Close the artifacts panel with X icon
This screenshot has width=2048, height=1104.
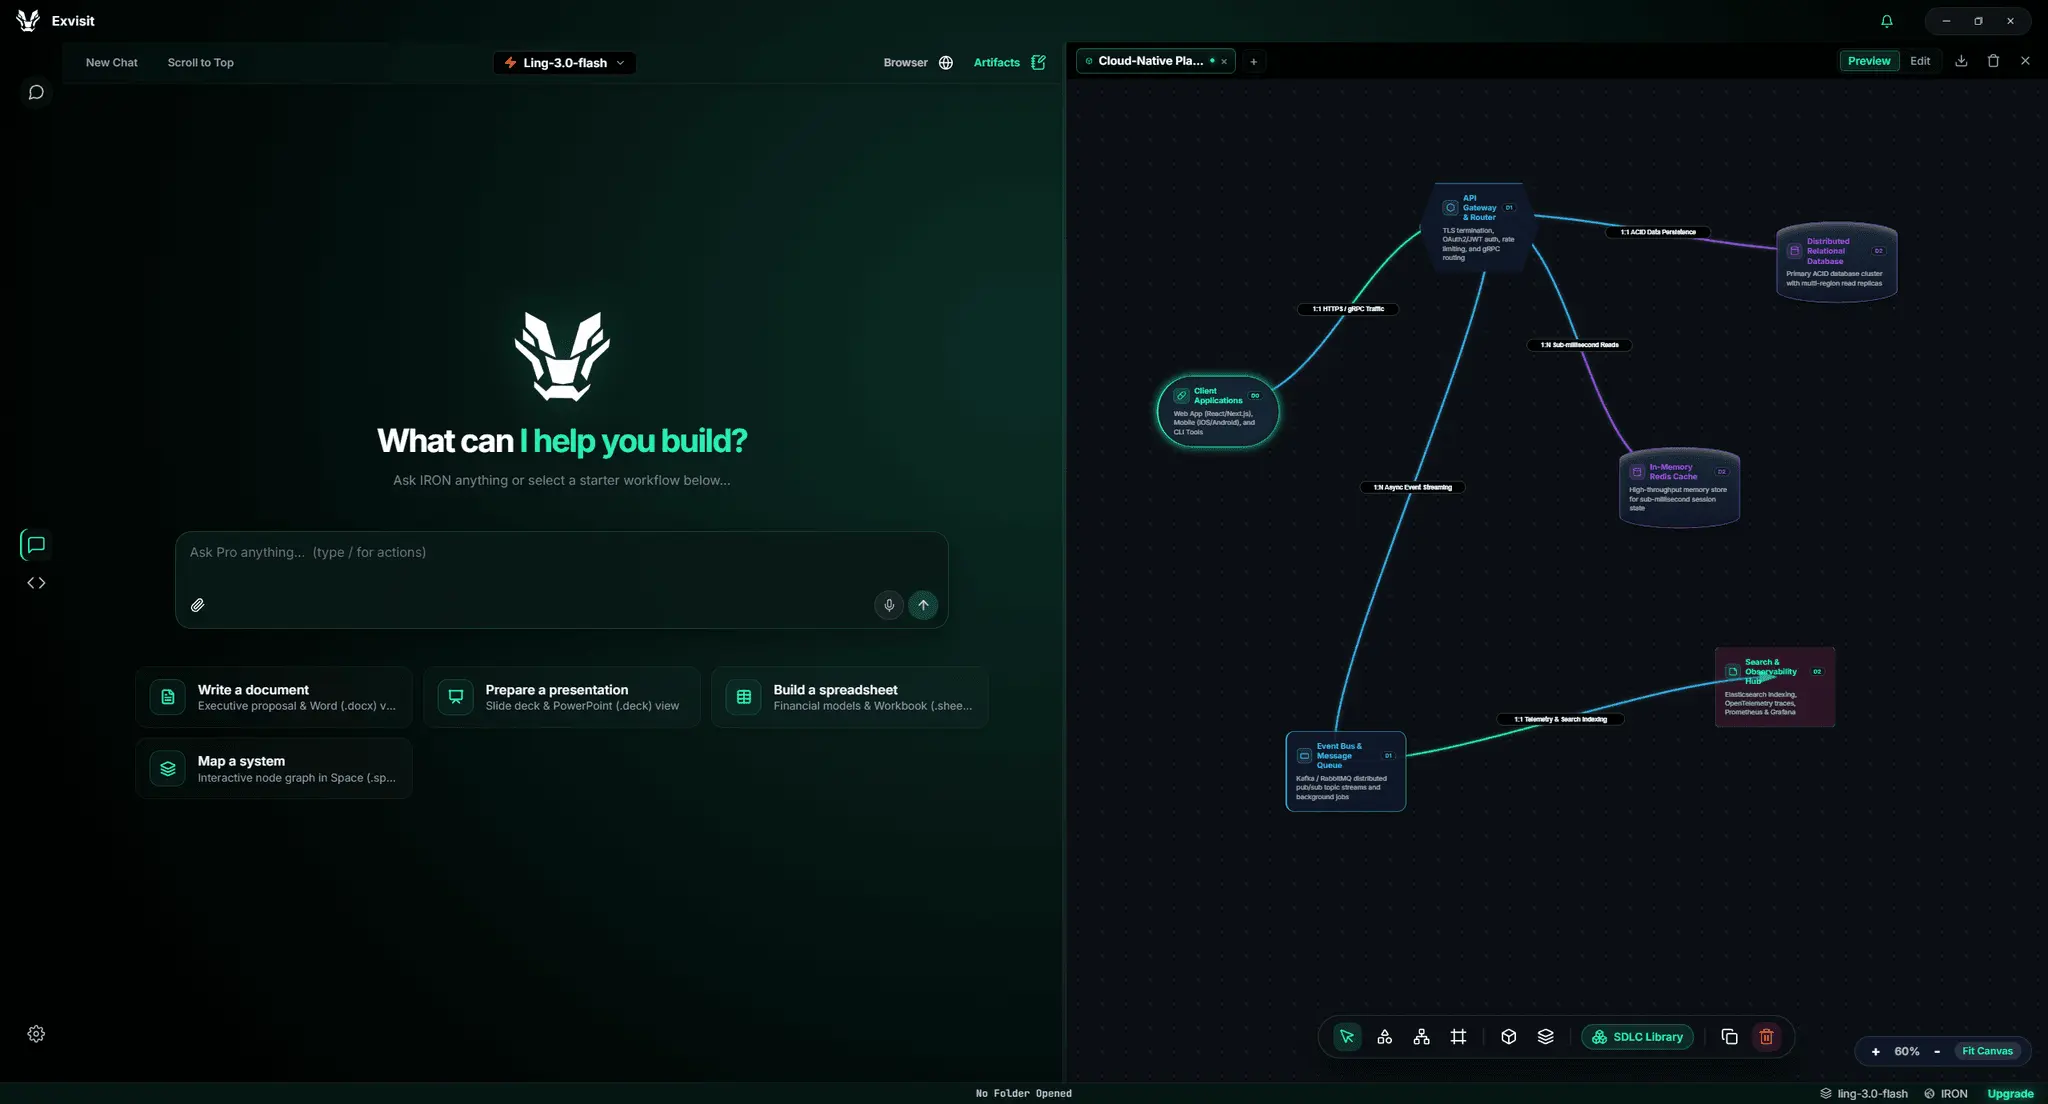tap(2025, 61)
